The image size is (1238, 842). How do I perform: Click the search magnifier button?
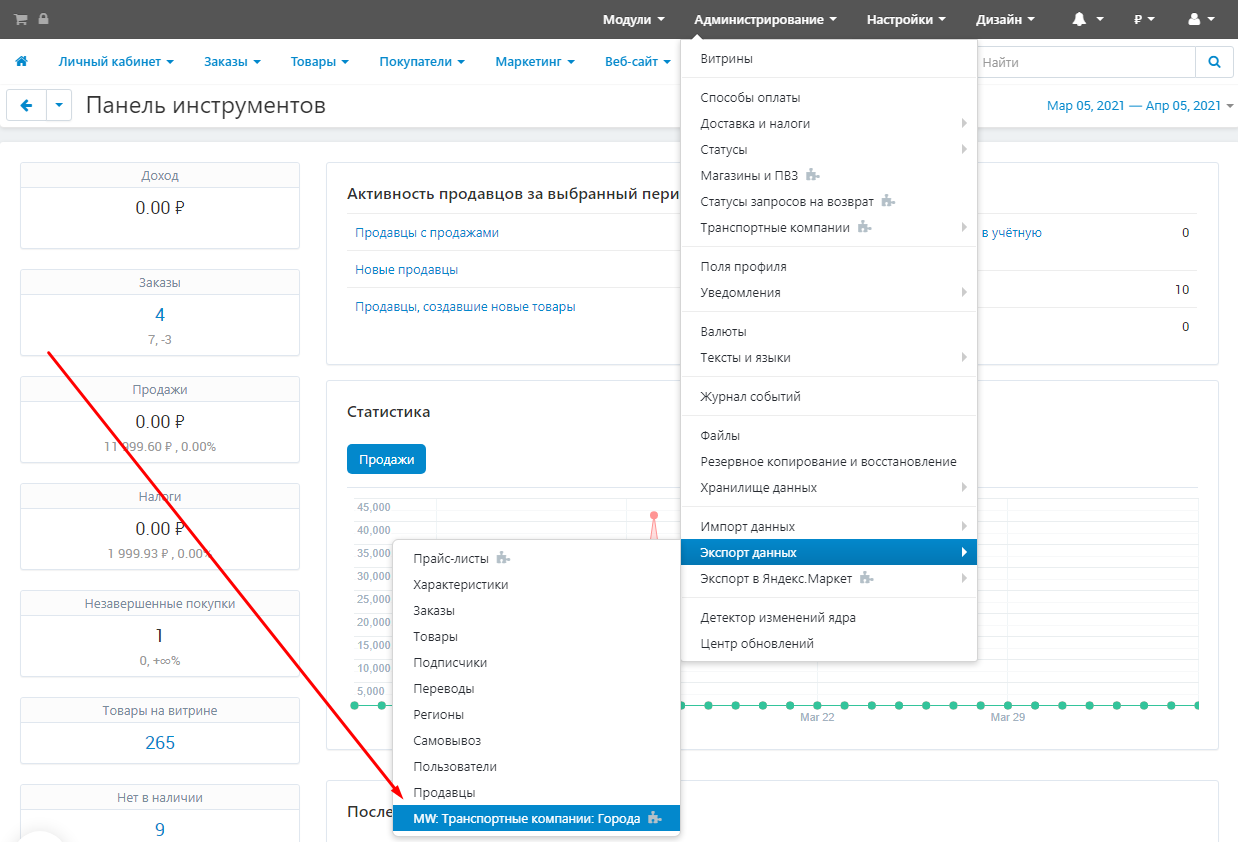pos(1214,62)
